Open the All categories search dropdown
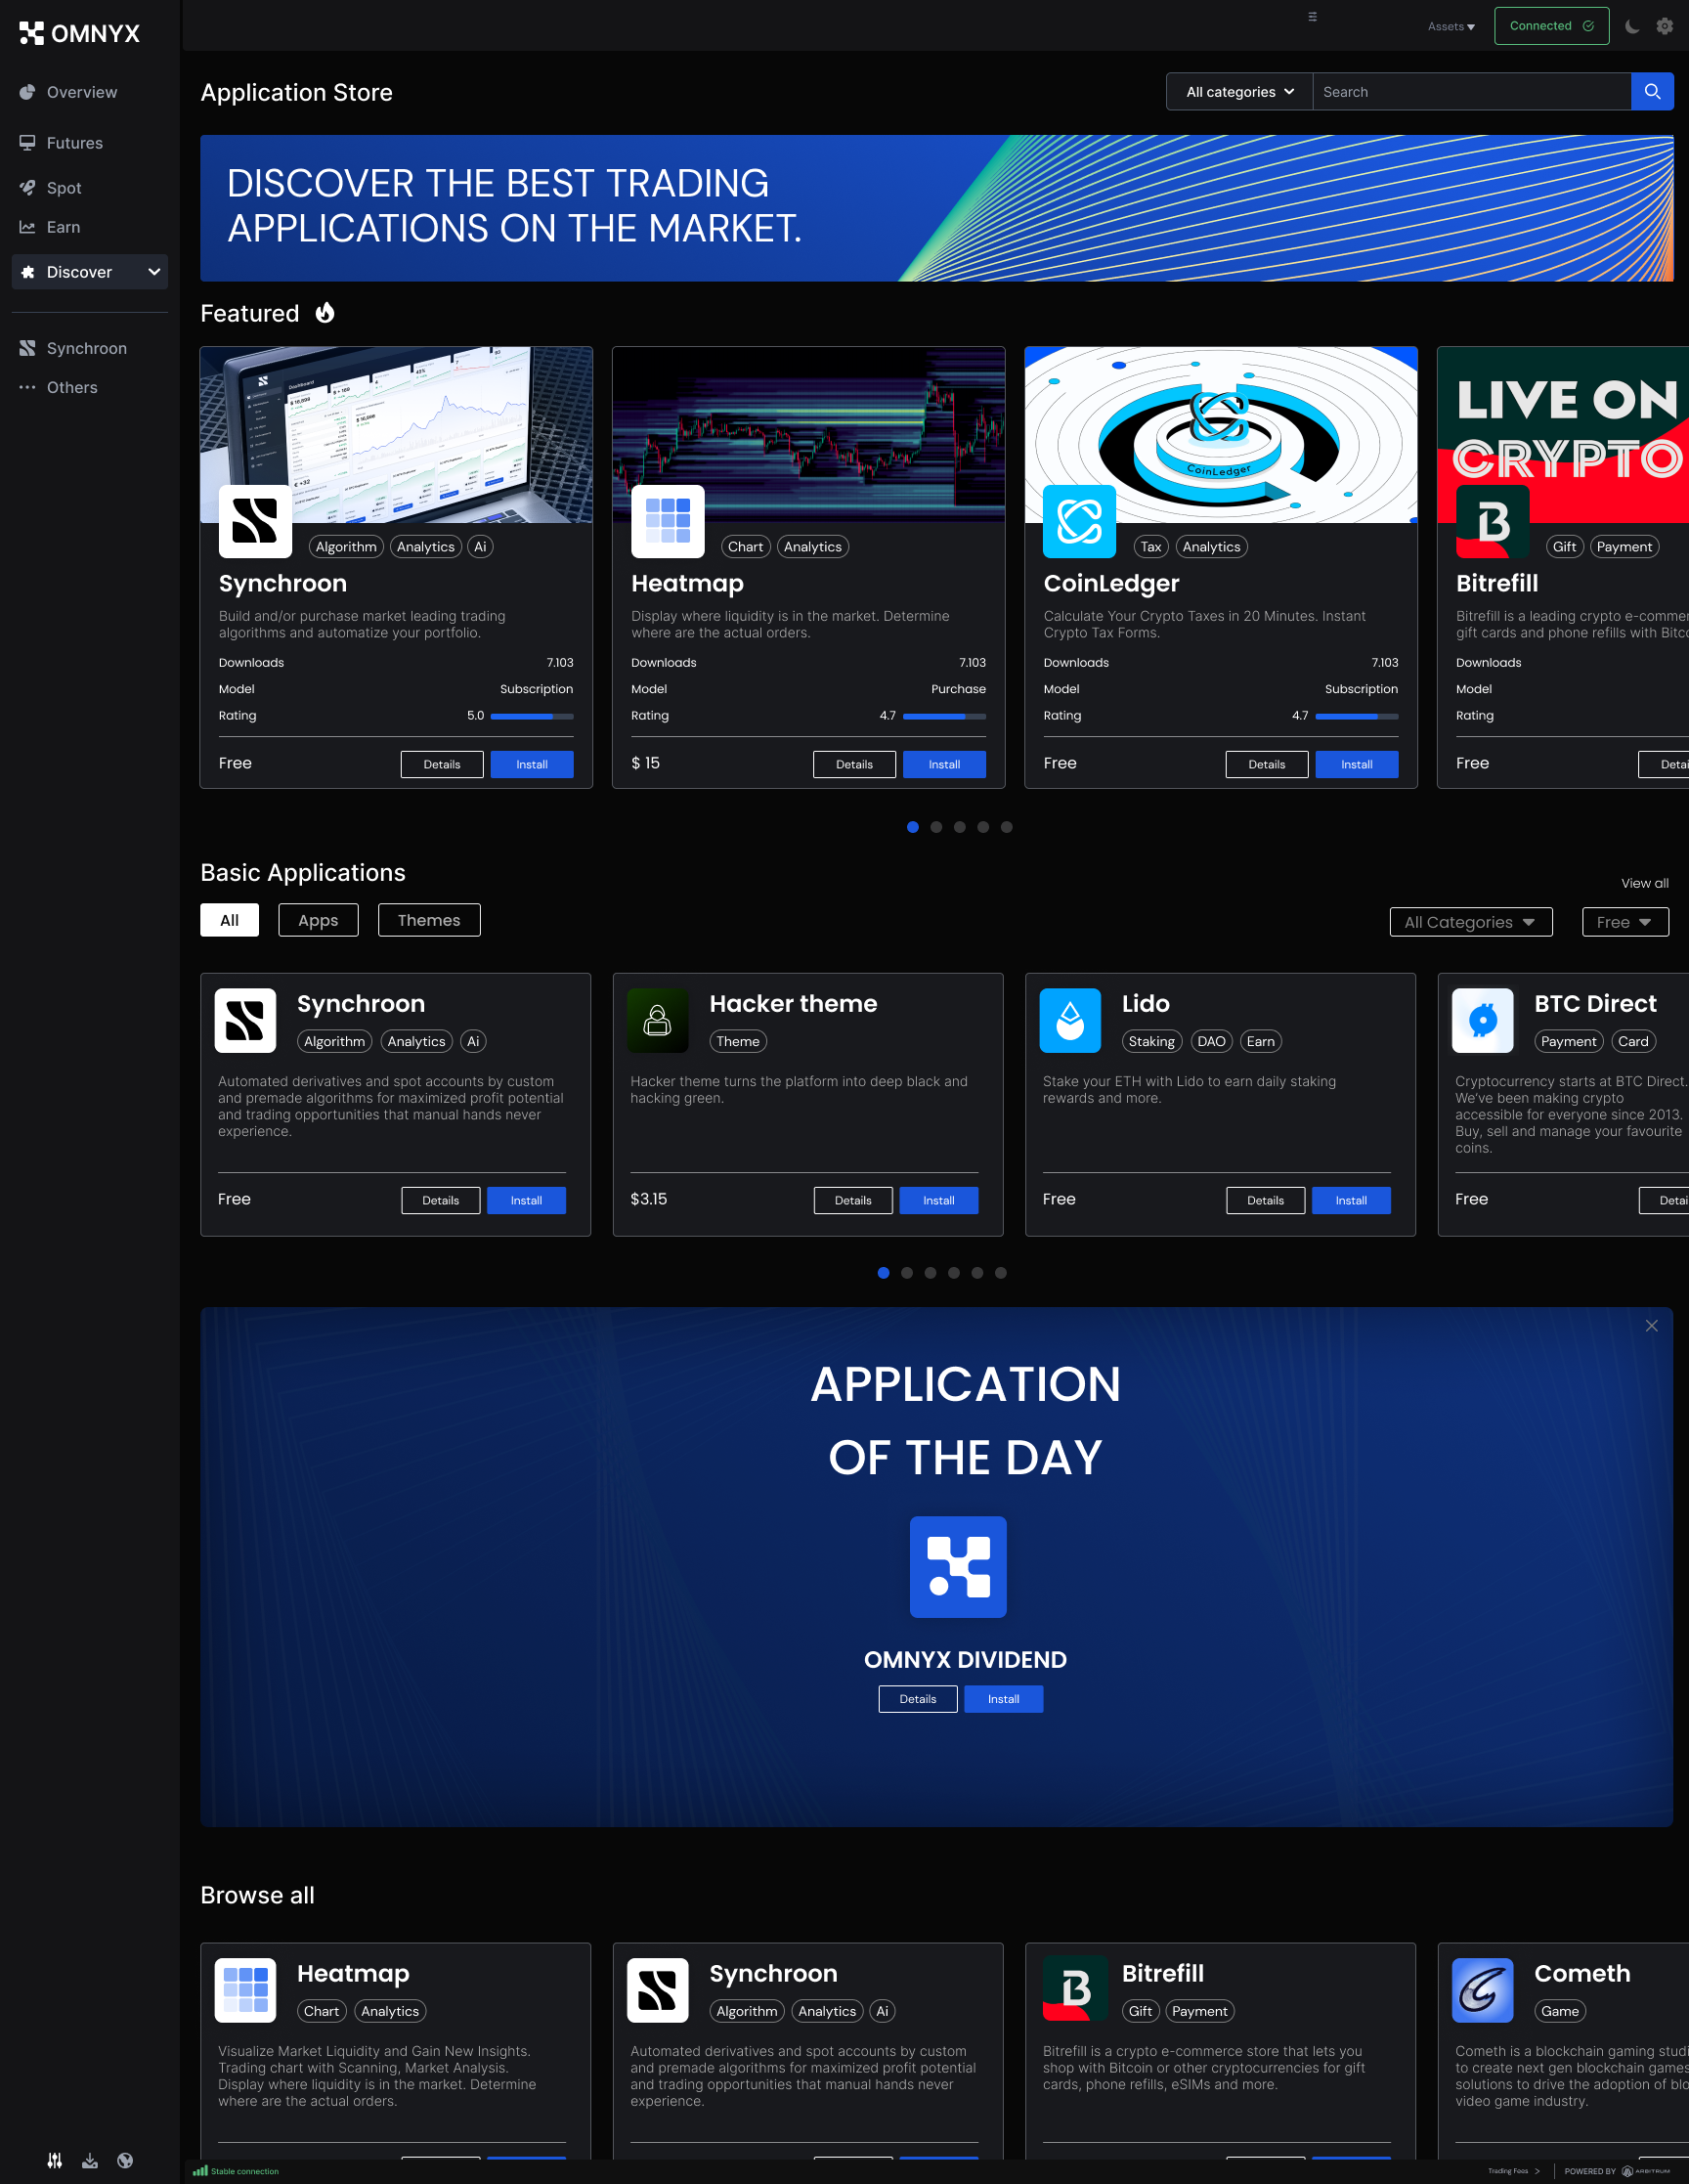 (1240, 92)
